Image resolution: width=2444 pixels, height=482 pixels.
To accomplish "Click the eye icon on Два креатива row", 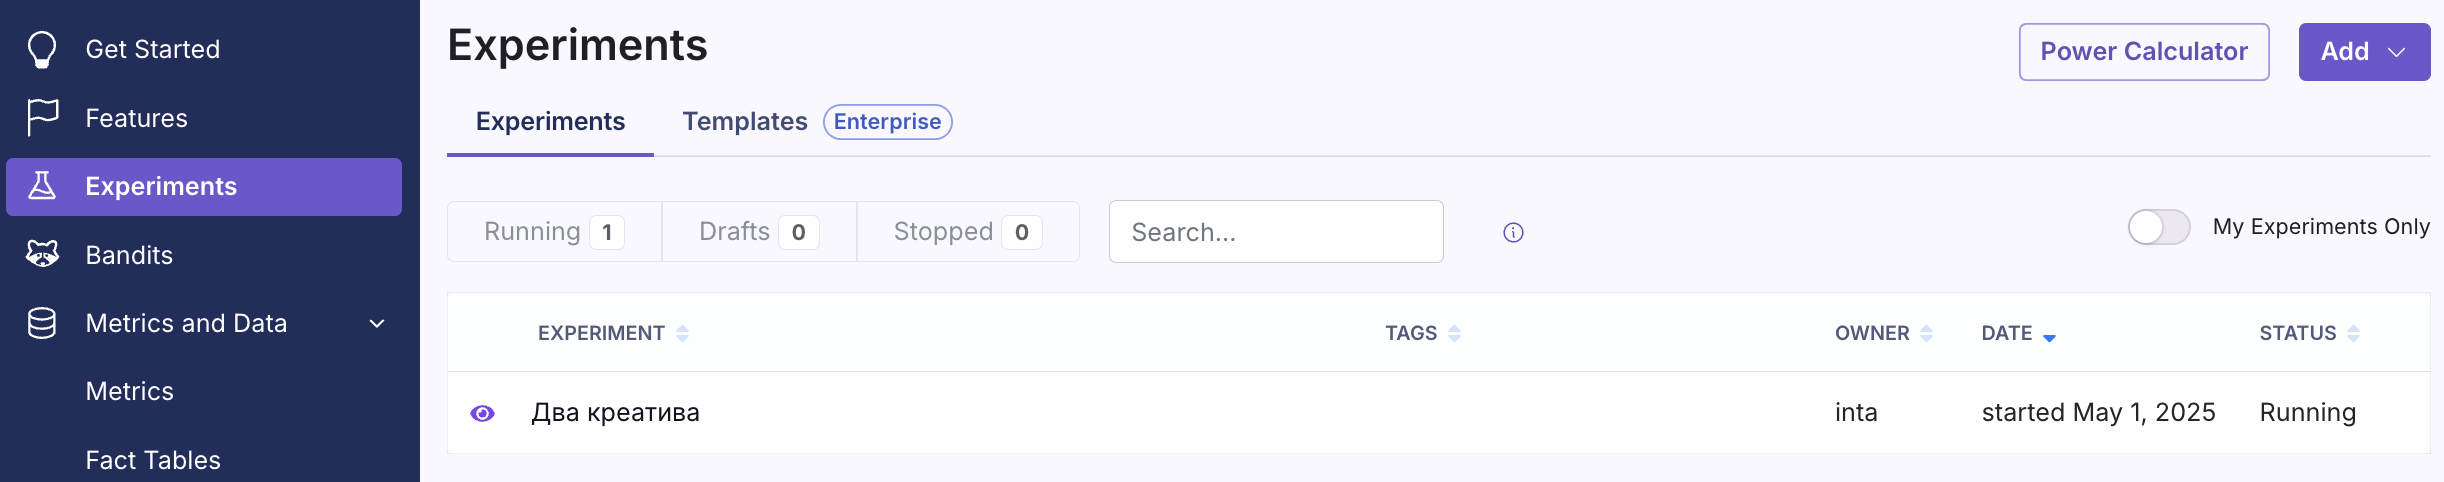I will coord(482,413).
